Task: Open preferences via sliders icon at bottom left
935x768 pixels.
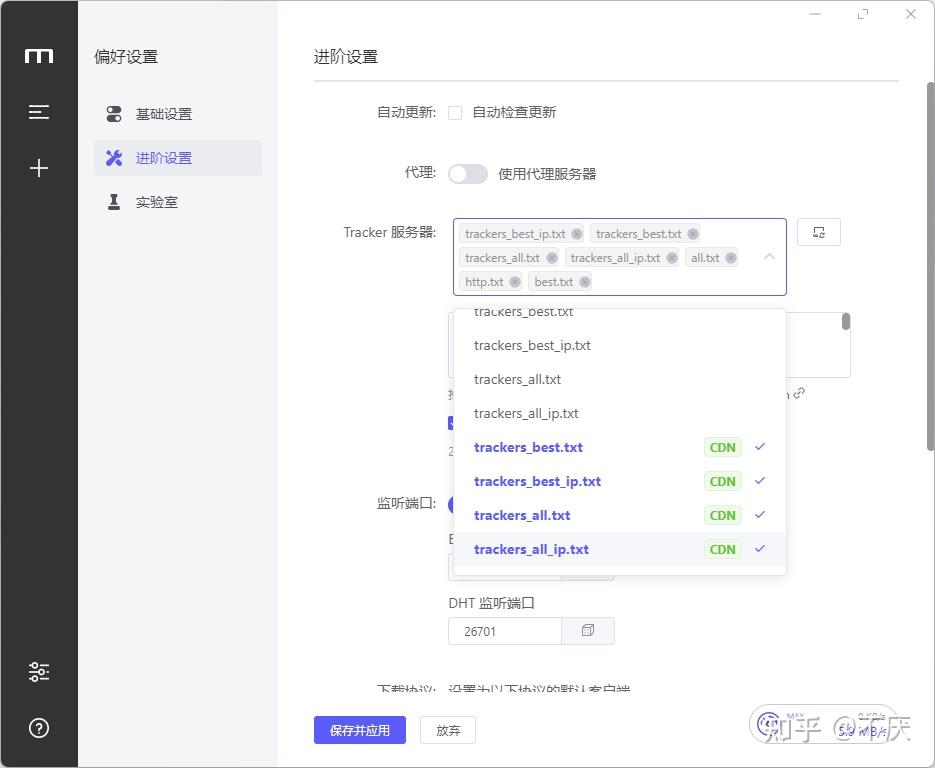Action: tap(38, 672)
